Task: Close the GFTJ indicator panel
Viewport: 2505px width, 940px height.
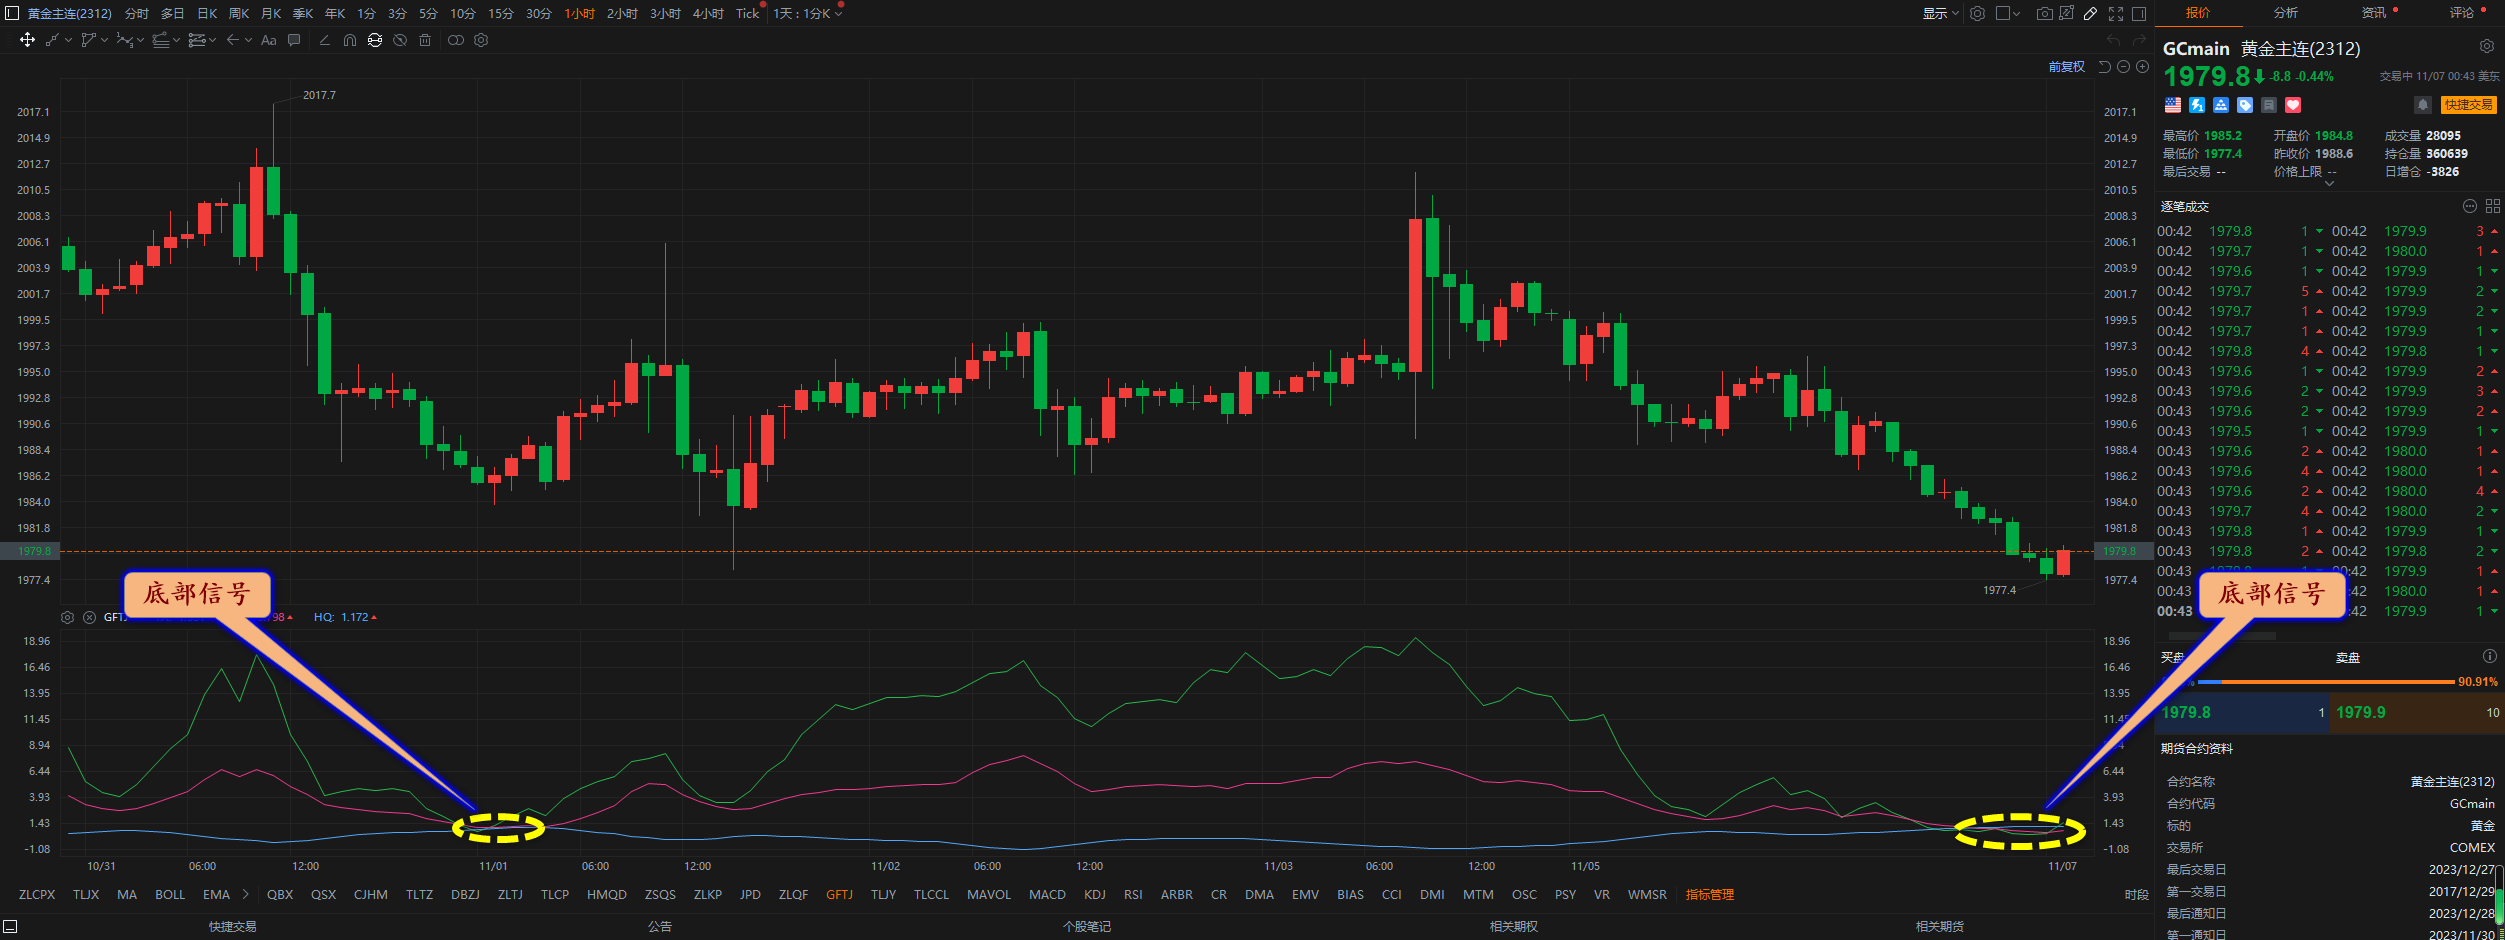Action: tap(89, 617)
